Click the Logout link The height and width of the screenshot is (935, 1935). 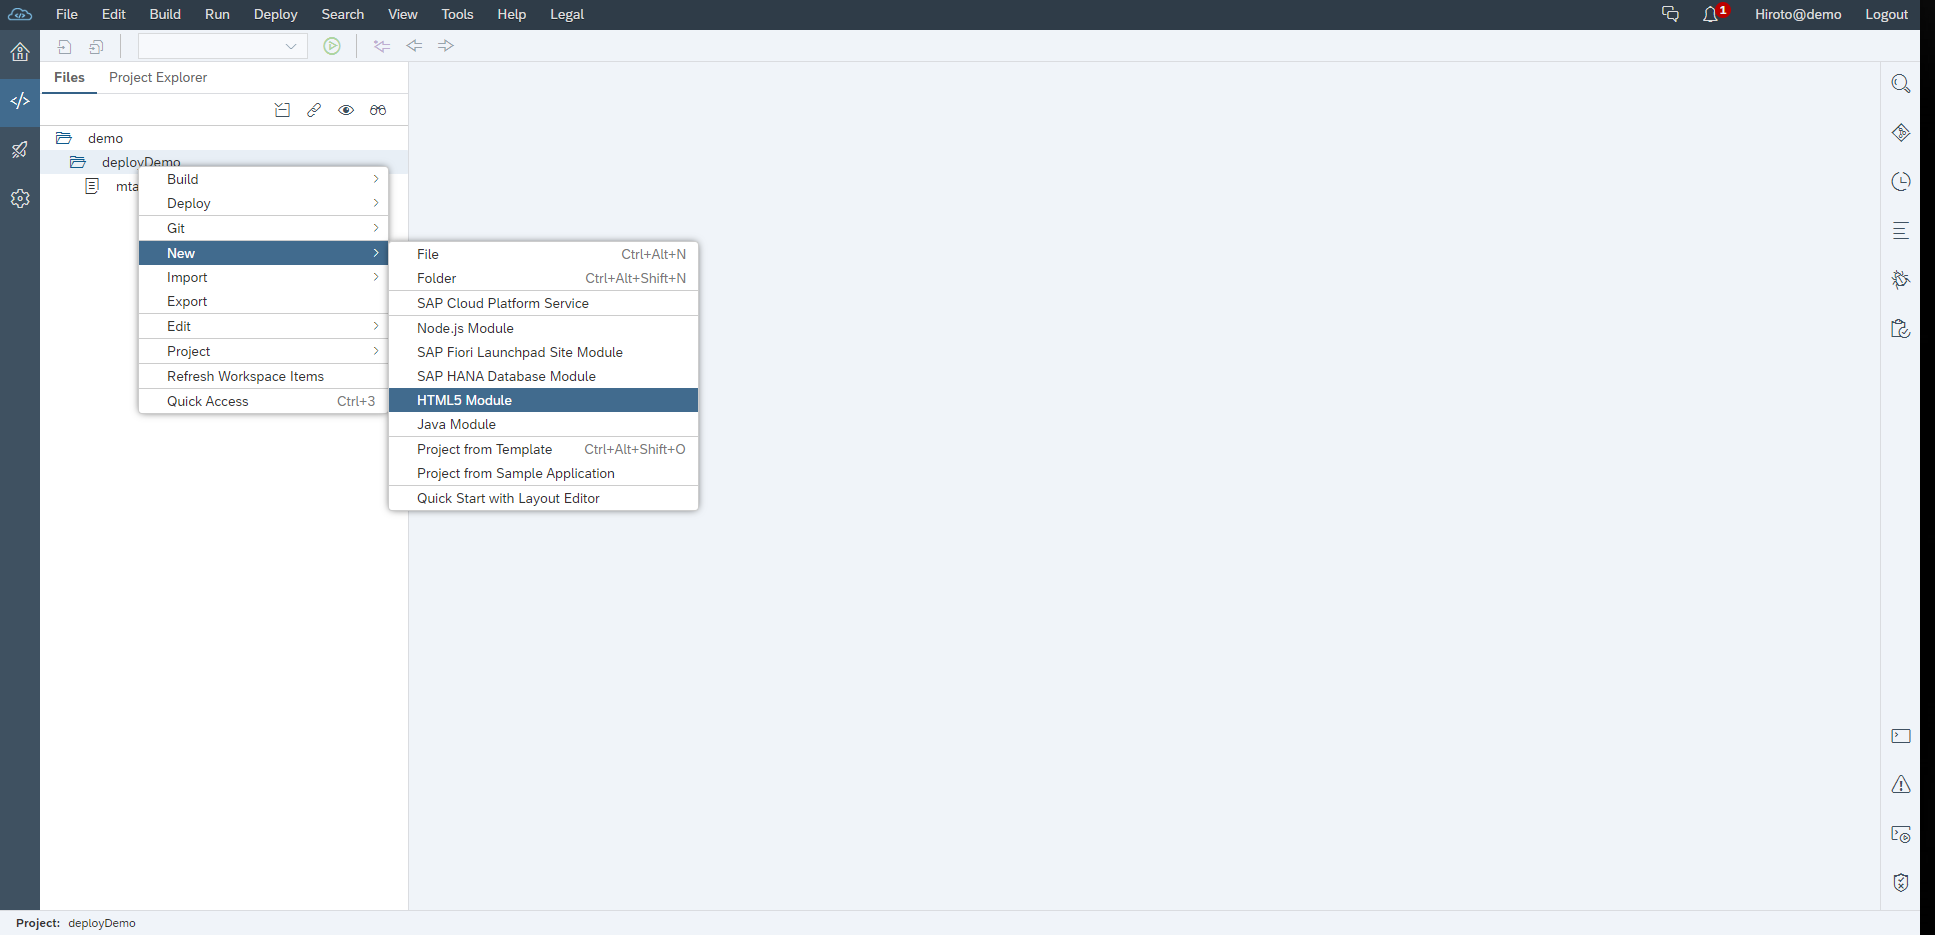1886,14
